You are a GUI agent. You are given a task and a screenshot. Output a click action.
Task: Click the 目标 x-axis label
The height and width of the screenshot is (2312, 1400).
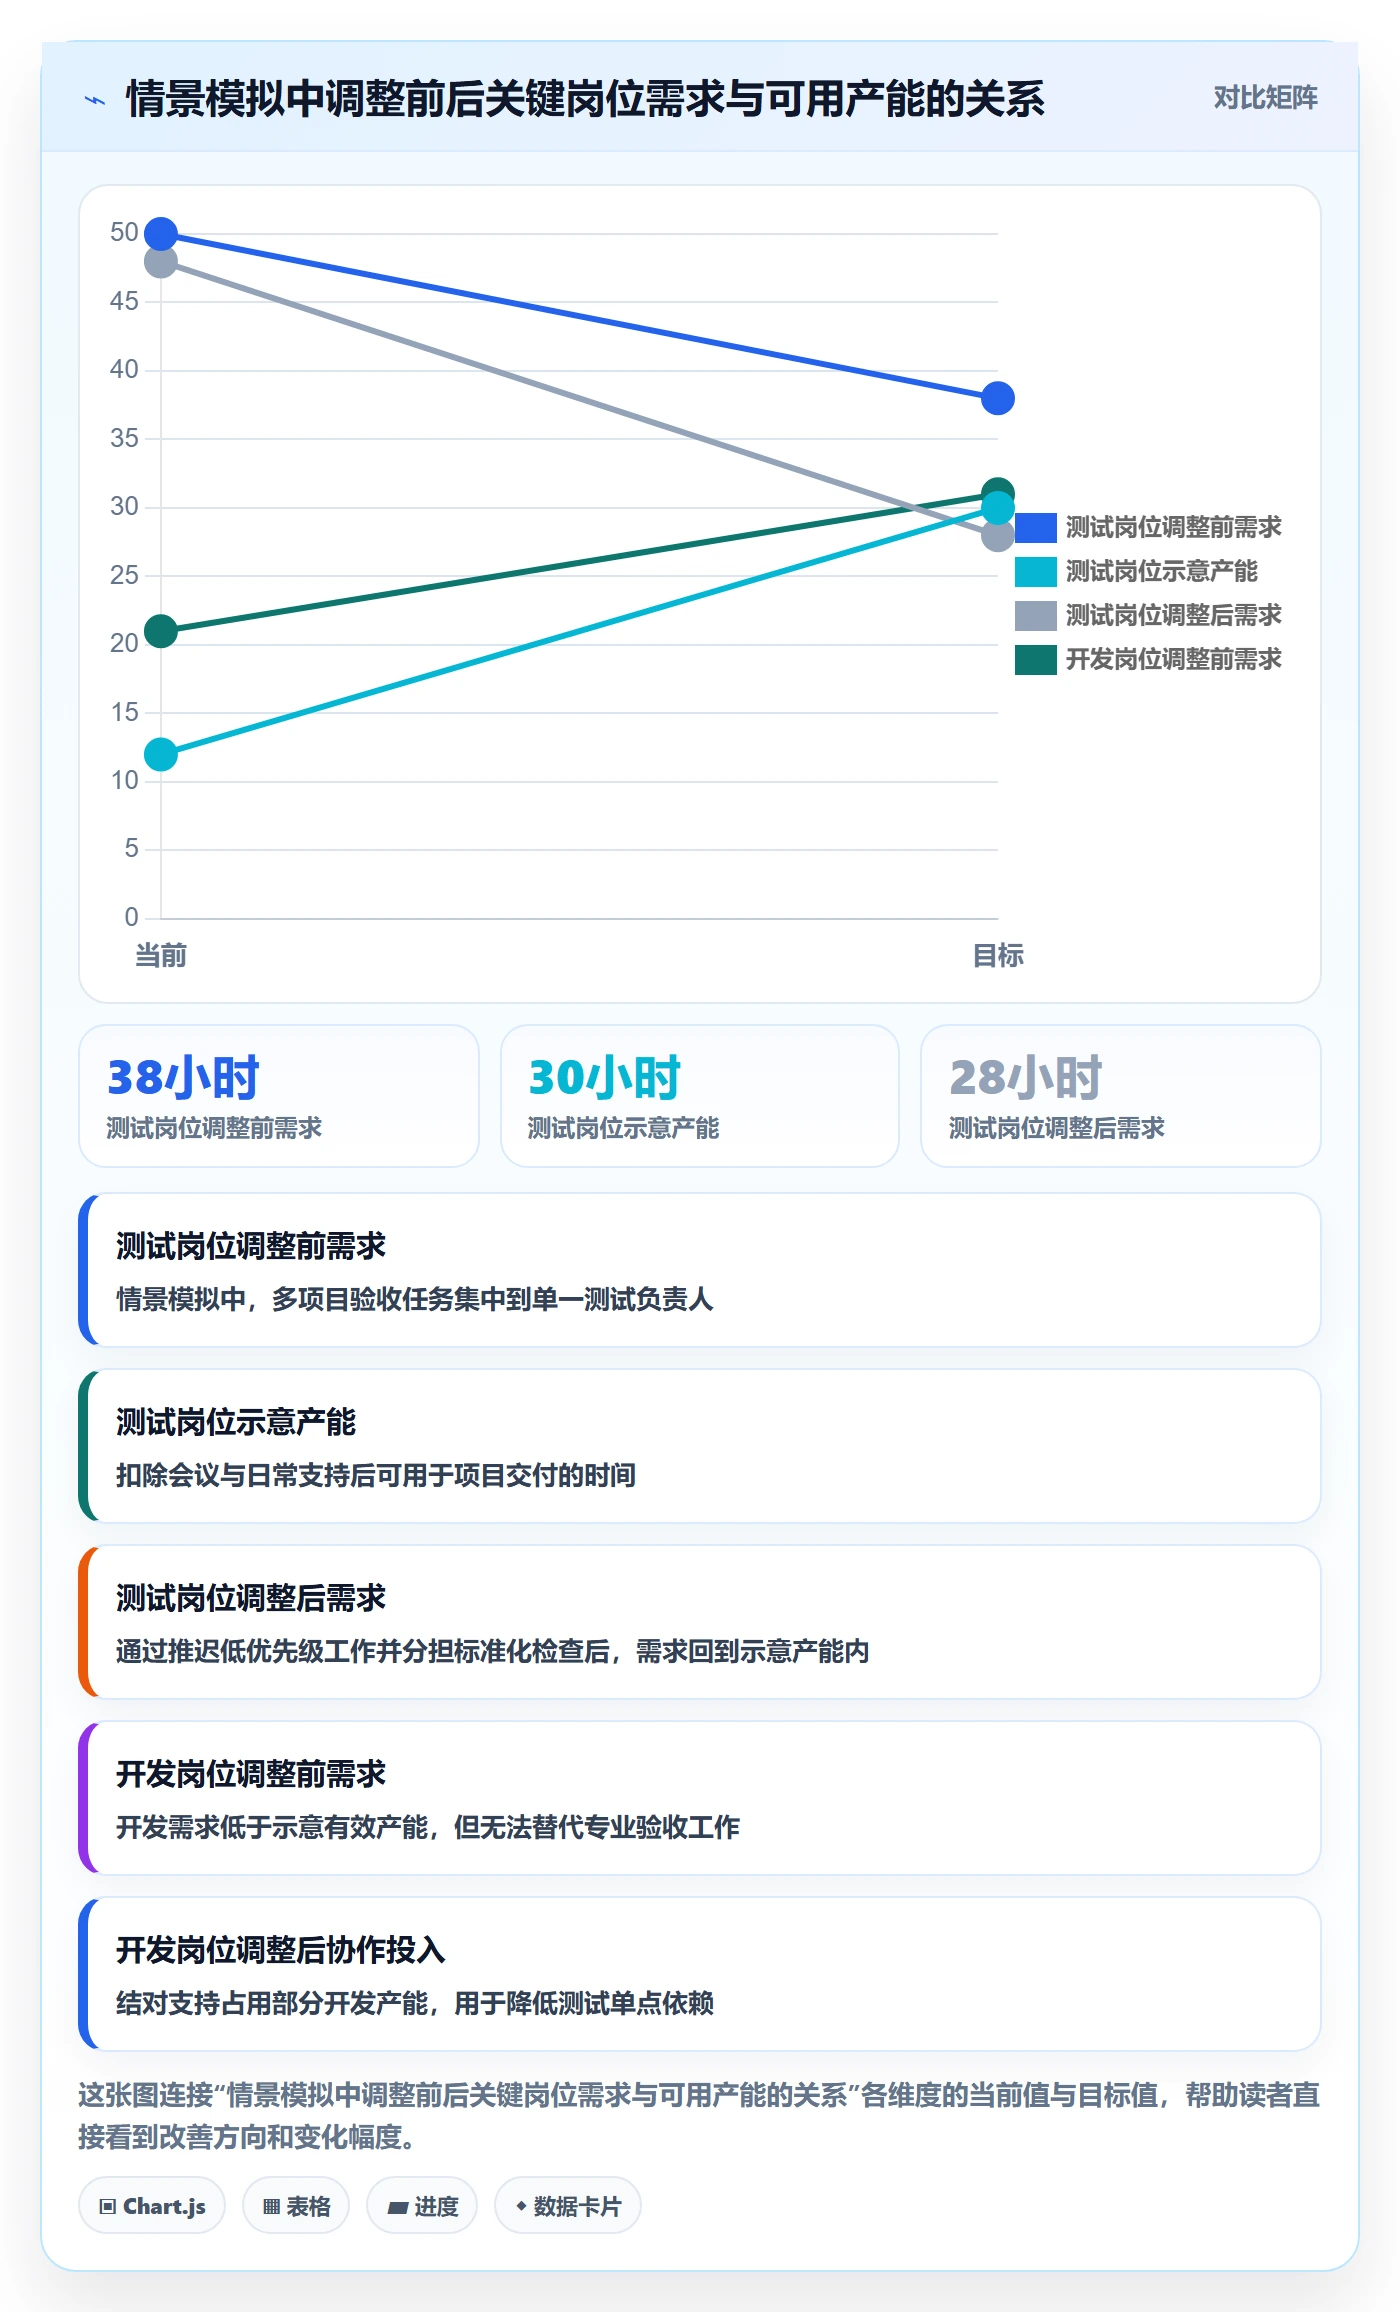(x=998, y=955)
